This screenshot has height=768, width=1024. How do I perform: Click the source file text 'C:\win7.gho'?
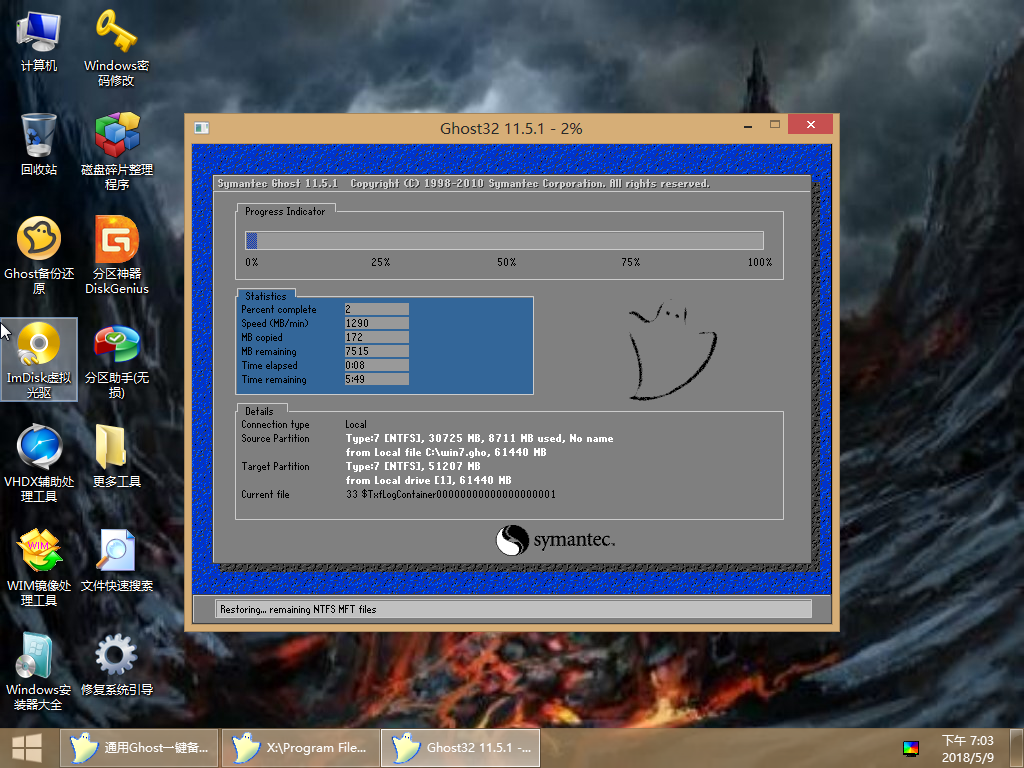point(456,453)
